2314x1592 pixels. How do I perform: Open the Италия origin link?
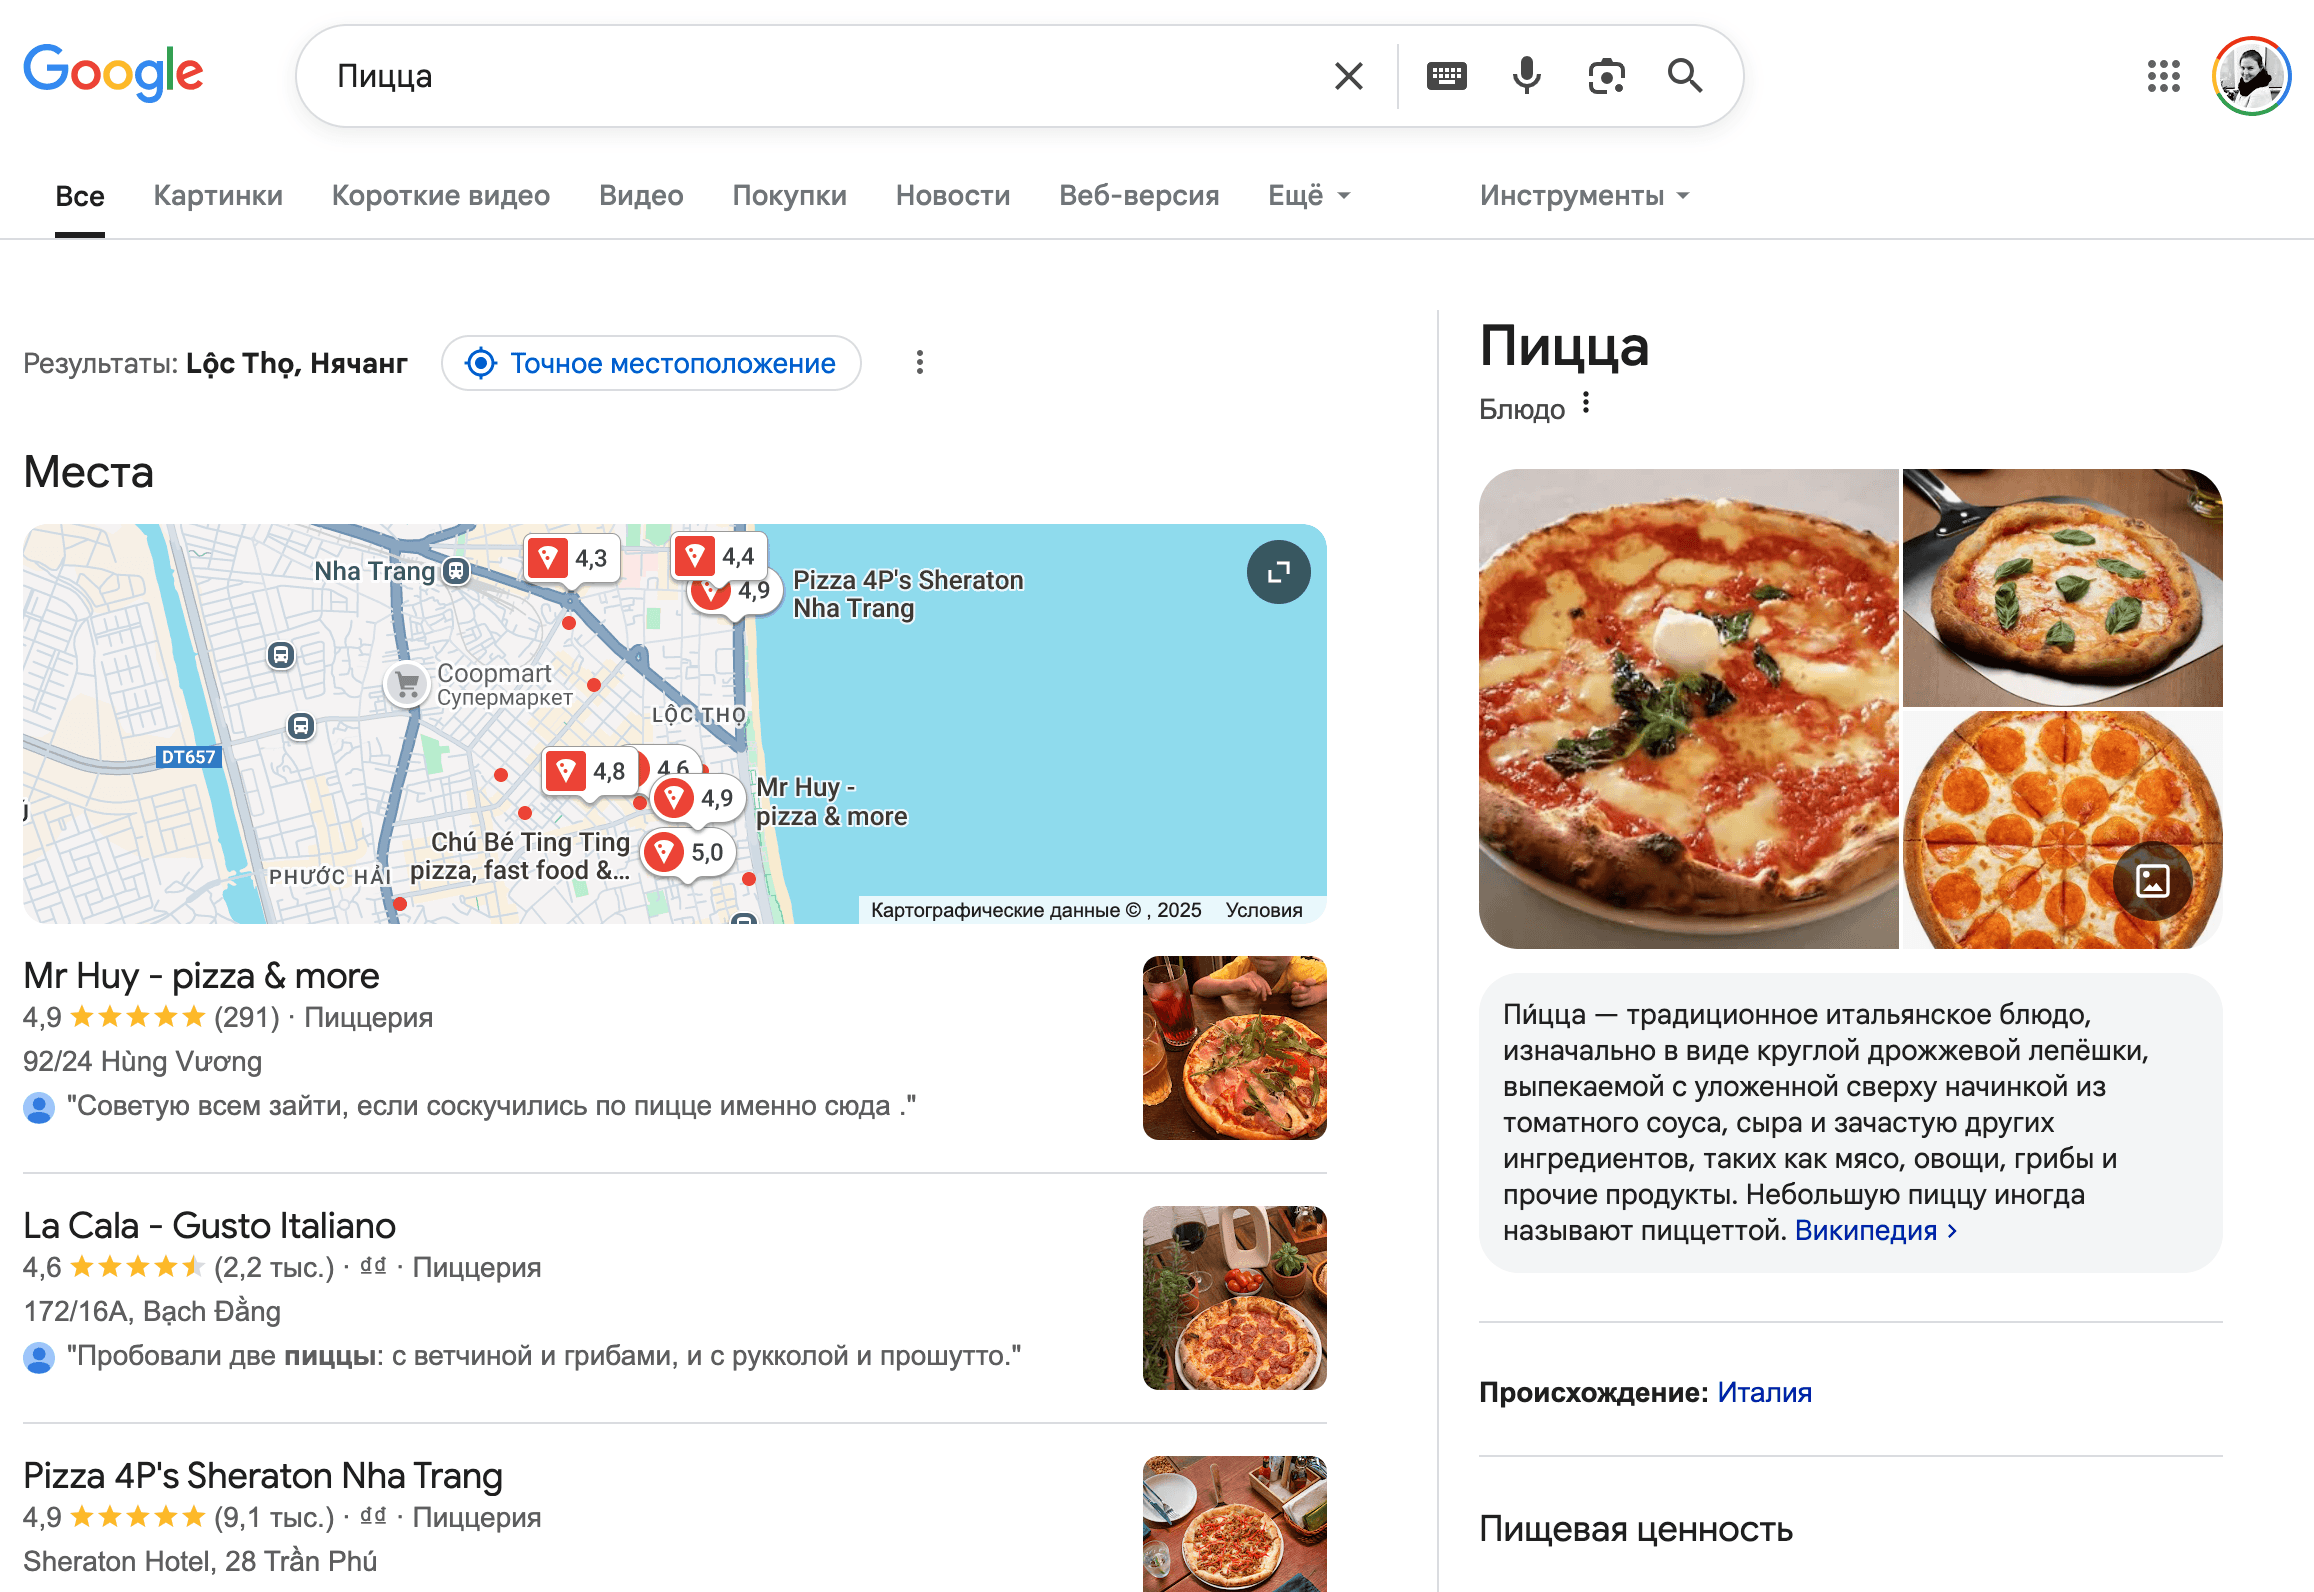coord(1764,1392)
